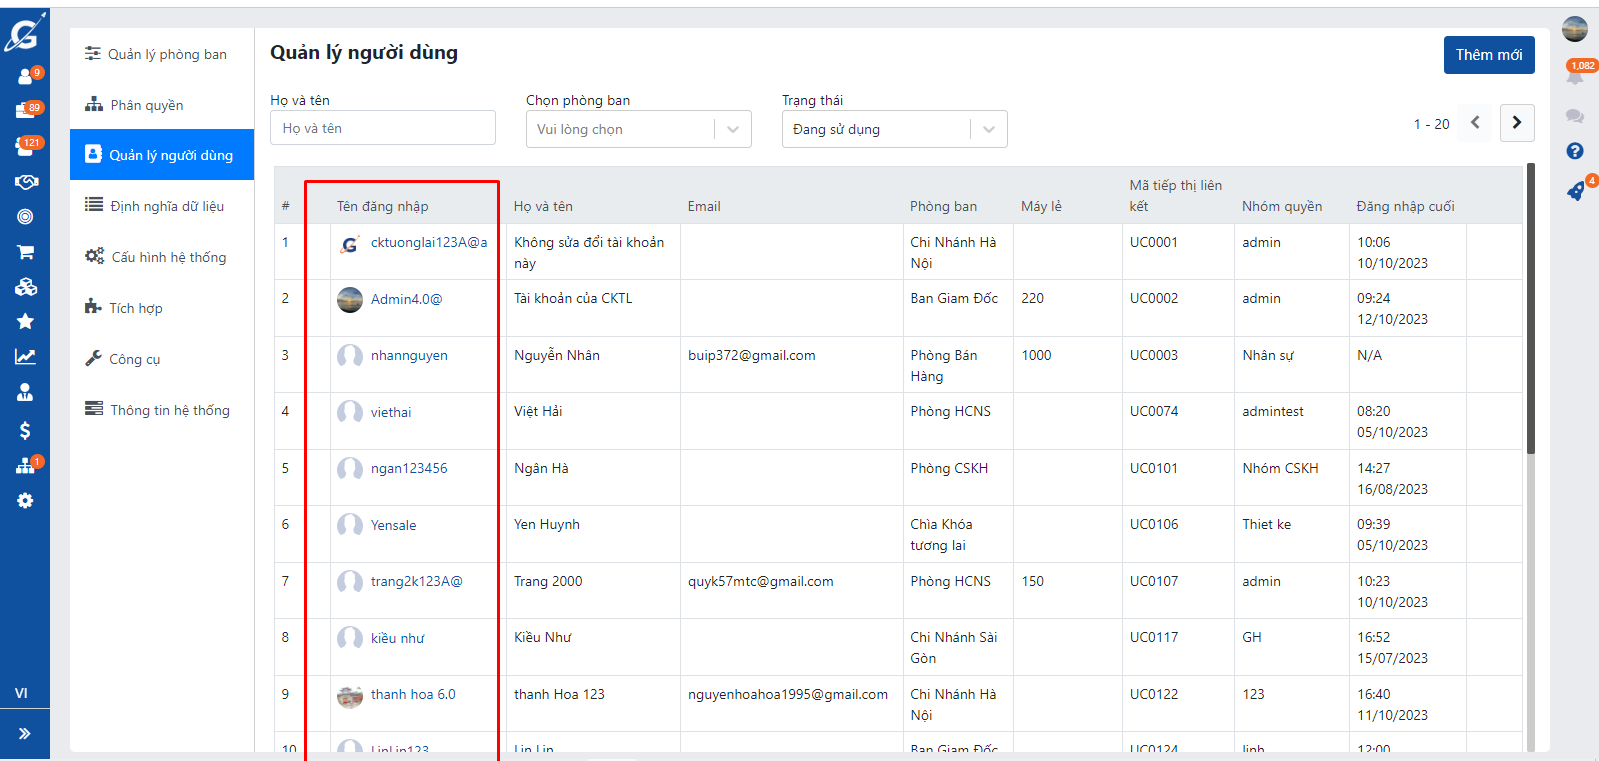
Task: Click the notification bell with 1,082 badge
Action: point(1575,76)
